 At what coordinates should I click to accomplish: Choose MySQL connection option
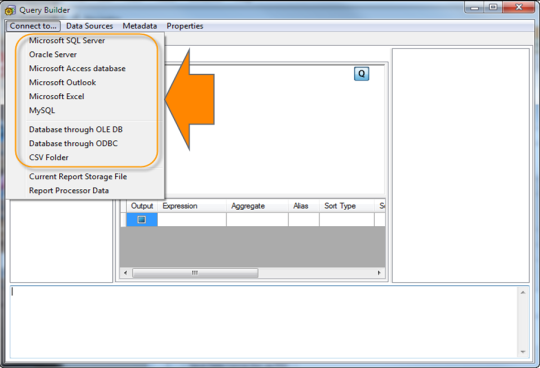pyautogui.click(x=42, y=111)
